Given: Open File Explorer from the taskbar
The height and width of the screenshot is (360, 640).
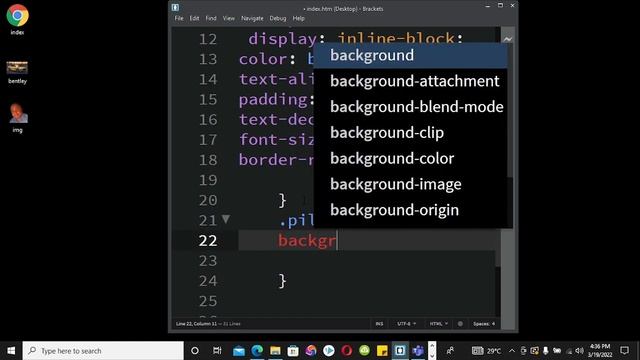Looking at the screenshot, I should coord(275,351).
